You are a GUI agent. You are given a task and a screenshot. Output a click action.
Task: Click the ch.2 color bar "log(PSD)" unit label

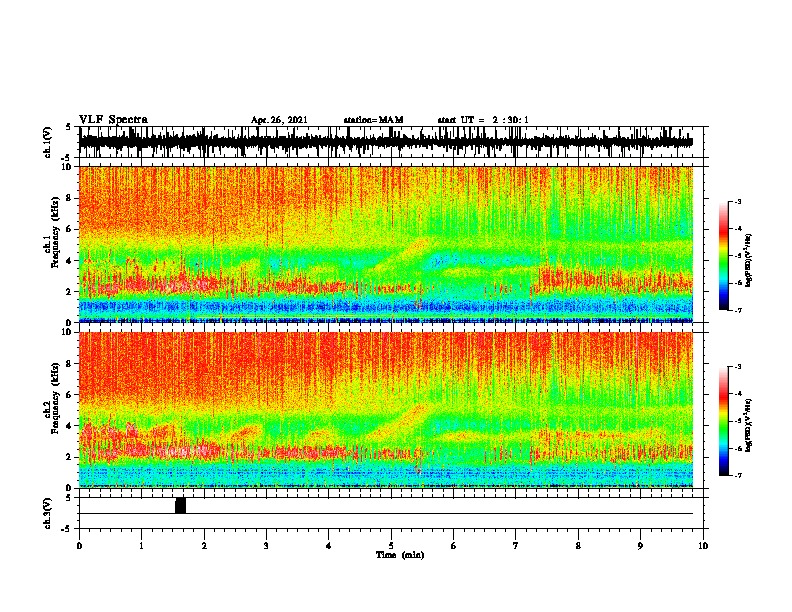(x=748, y=425)
